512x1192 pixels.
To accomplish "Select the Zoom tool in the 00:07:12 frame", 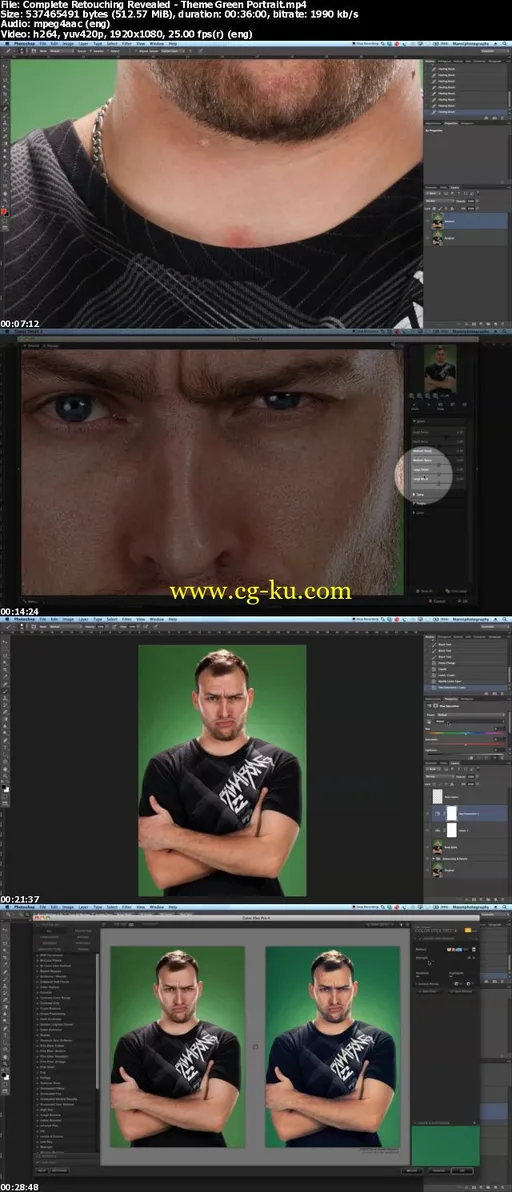I will pyautogui.click(x=5, y=199).
